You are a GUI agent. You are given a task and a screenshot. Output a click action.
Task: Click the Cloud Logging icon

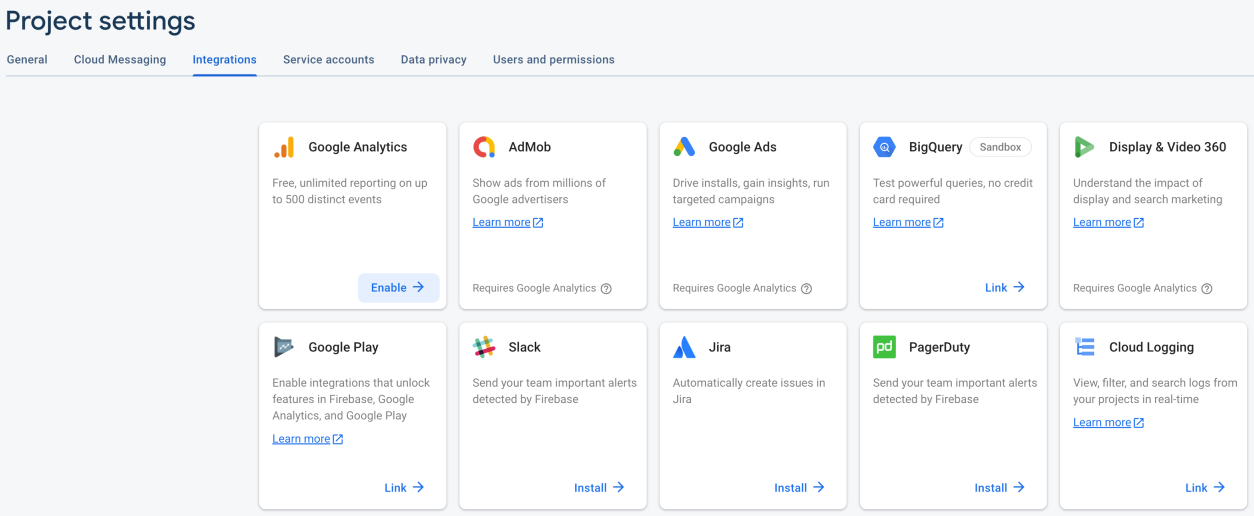point(1085,347)
